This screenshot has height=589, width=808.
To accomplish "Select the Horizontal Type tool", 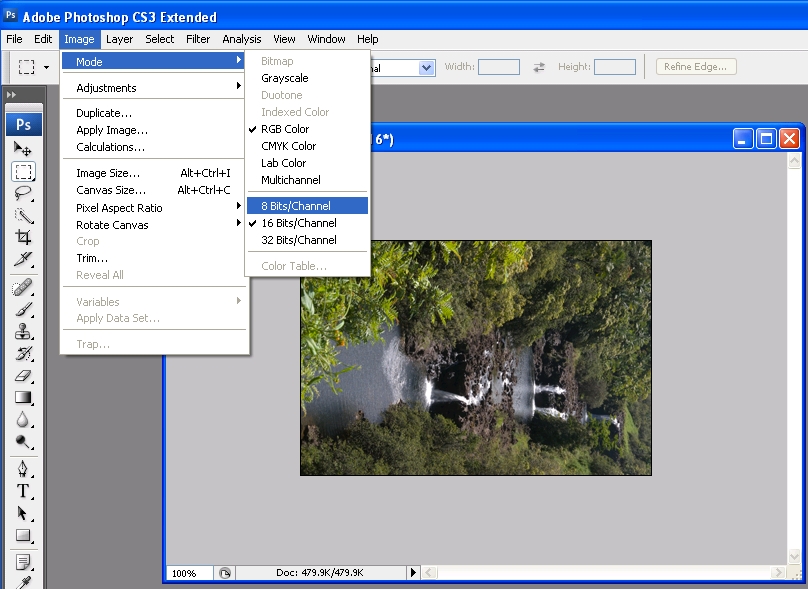I will [23, 491].
